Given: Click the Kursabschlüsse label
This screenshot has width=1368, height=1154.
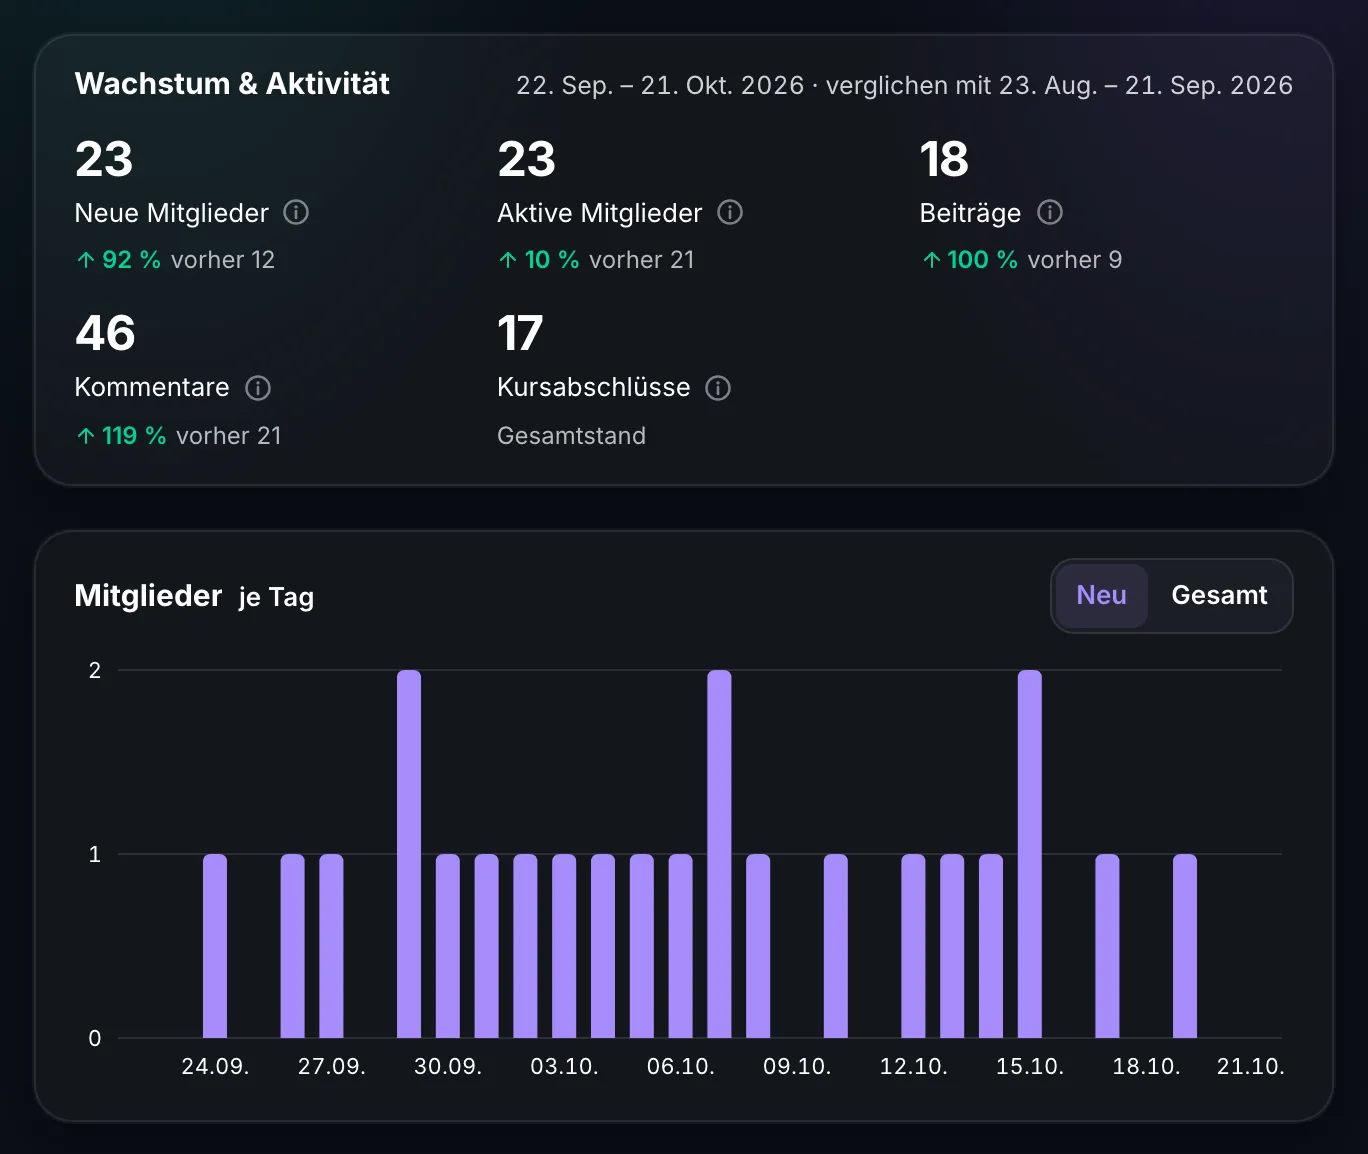Looking at the screenshot, I should click(594, 388).
